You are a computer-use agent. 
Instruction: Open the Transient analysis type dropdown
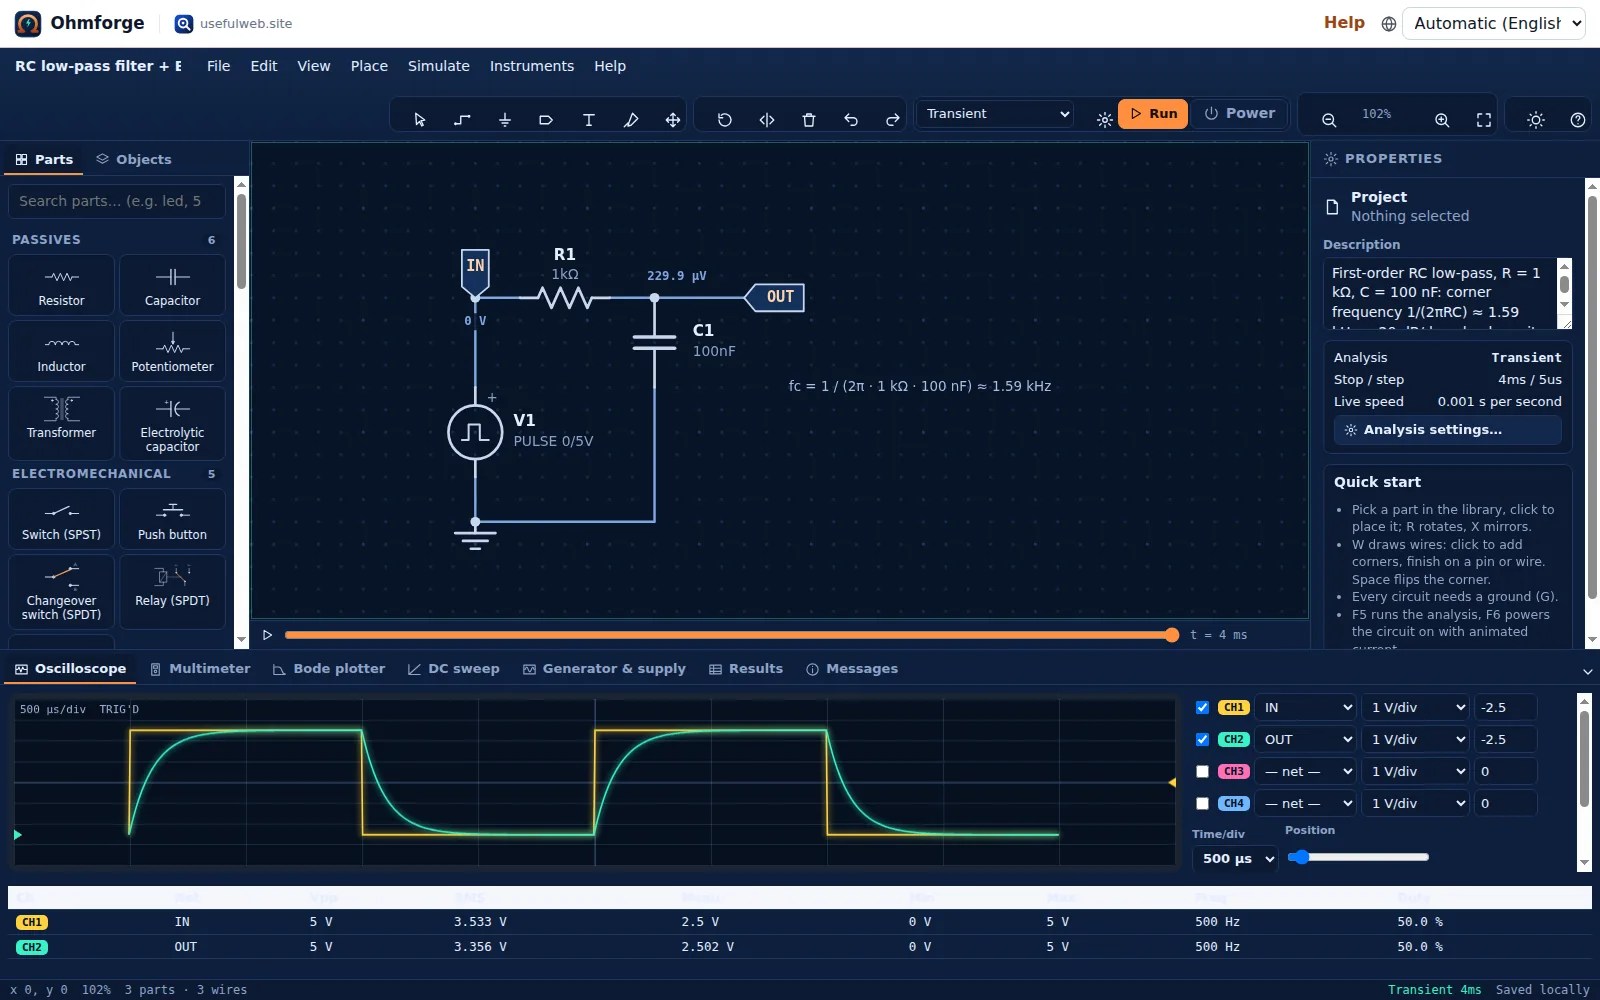pyautogui.click(x=996, y=114)
